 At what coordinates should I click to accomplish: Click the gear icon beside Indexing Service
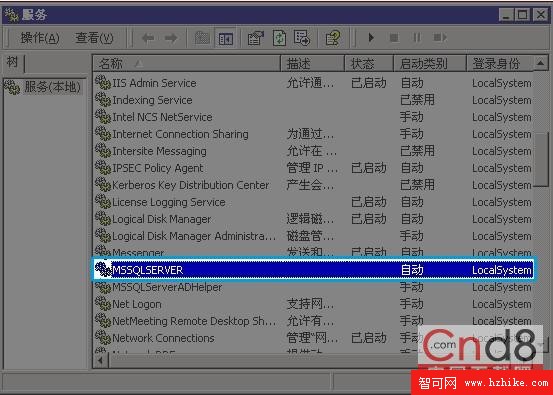coord(103,100)
